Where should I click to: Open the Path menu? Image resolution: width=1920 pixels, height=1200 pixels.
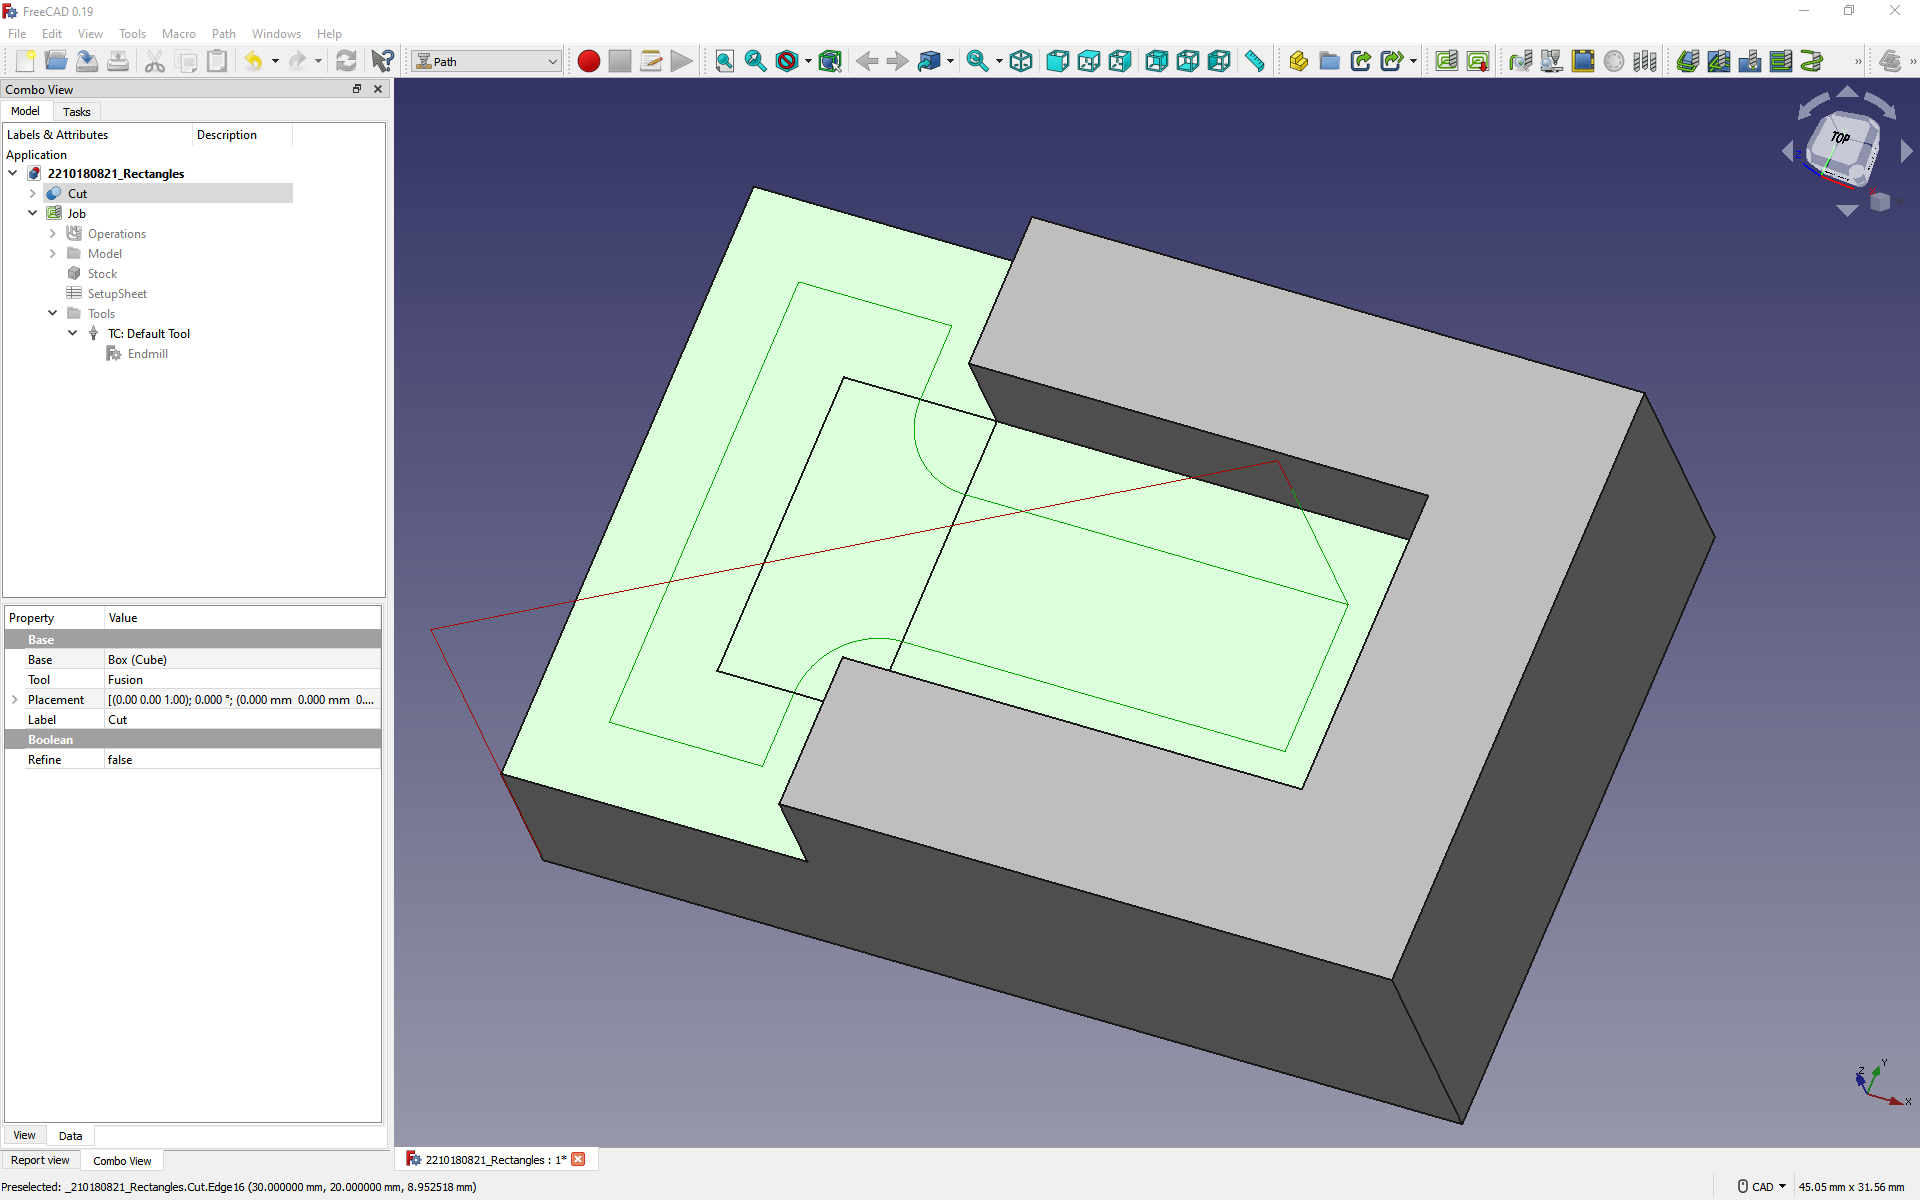click(x=223, y=33)
